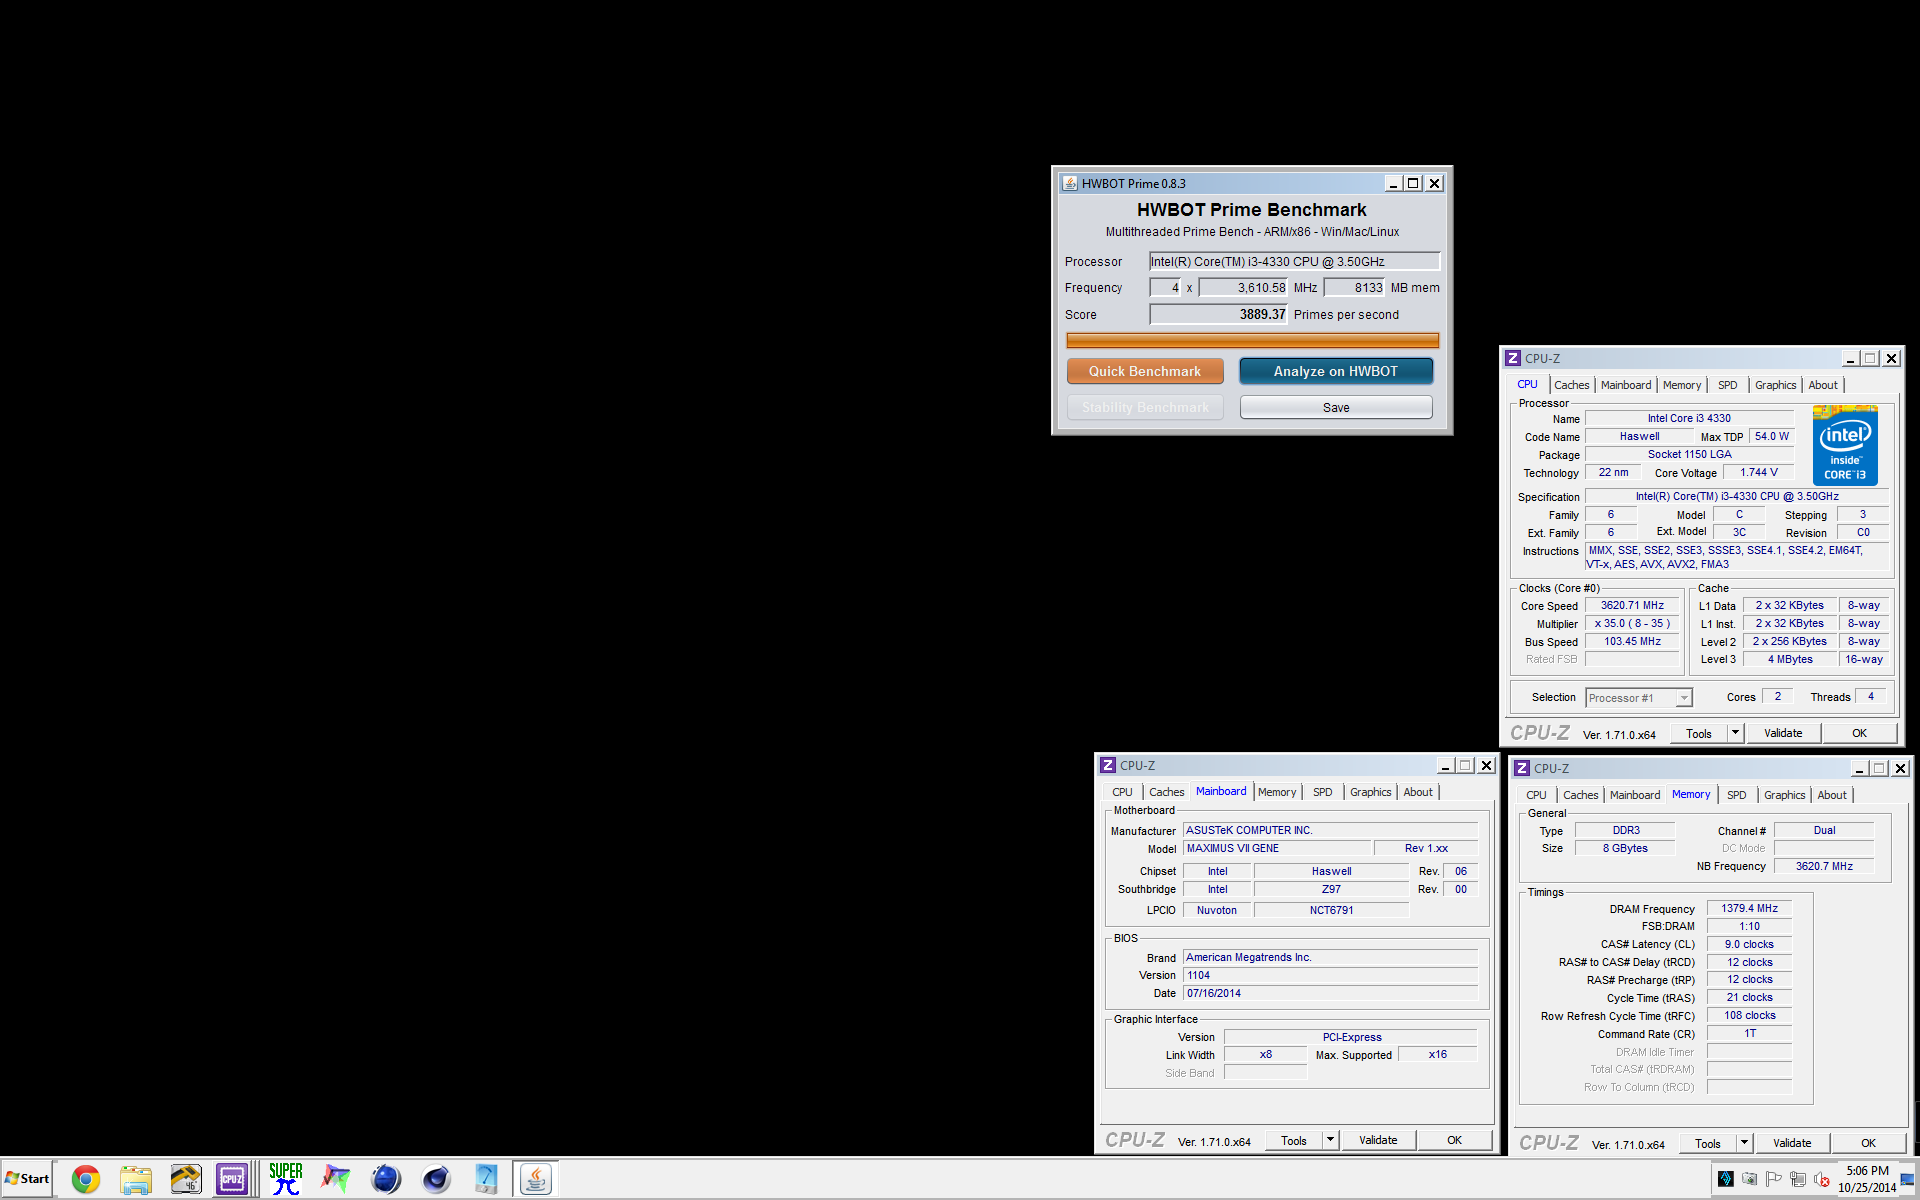
Task: Click OK in CPU tab window
Action: pos(1859,733)
